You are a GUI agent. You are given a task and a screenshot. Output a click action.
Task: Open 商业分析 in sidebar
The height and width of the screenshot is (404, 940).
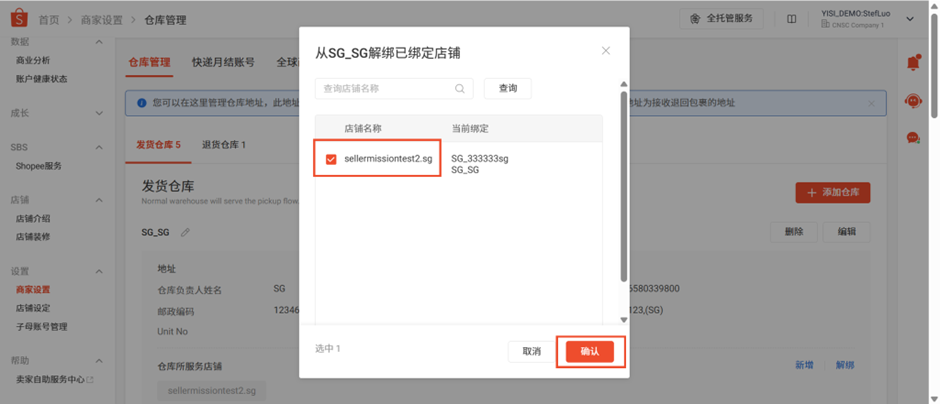tap(33, 60)
